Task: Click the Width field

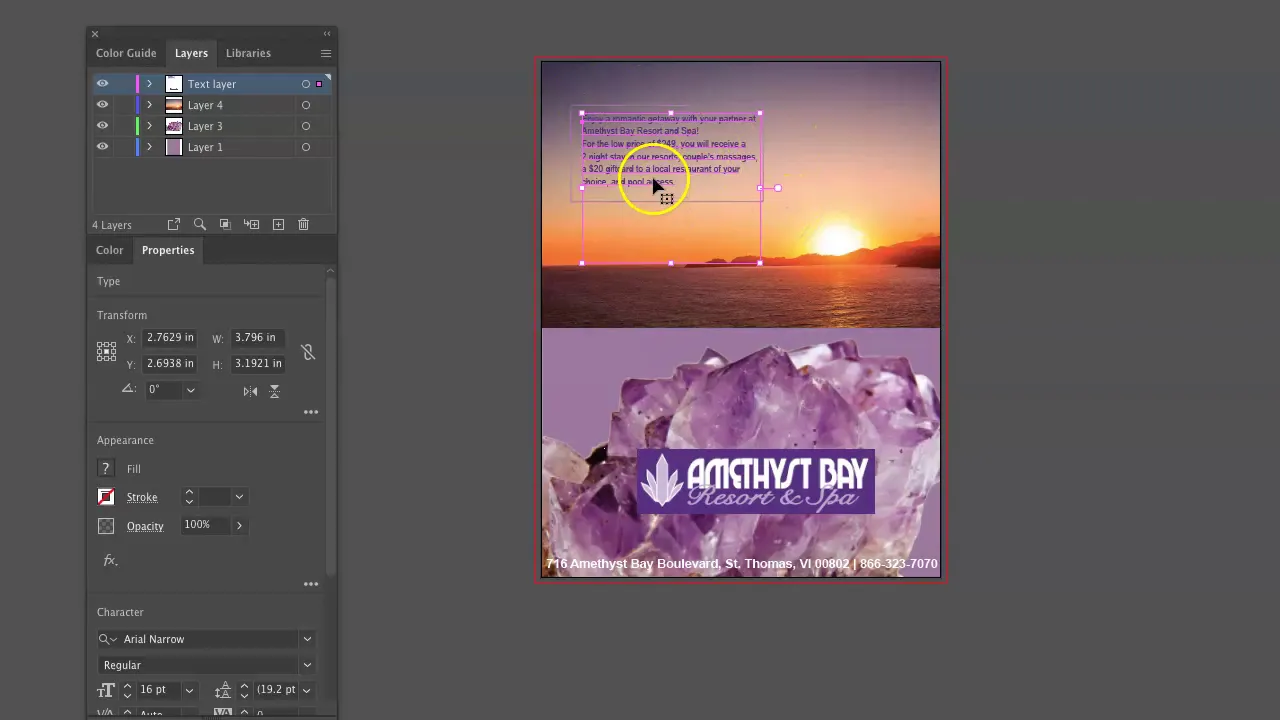Action: 259,338
